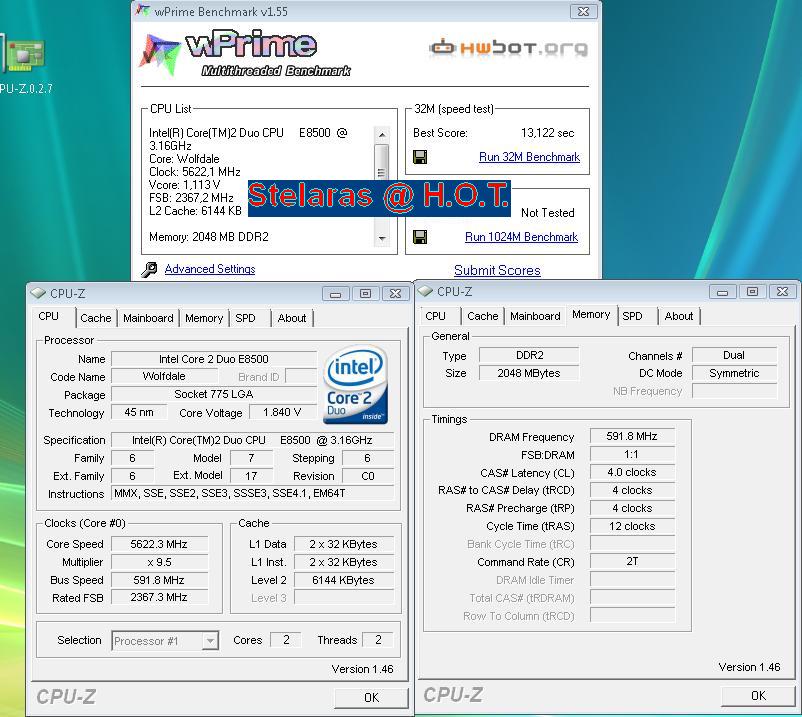
Task: Open SPD tab in left CPU-Z window
Action: click(x=246, y=318)
